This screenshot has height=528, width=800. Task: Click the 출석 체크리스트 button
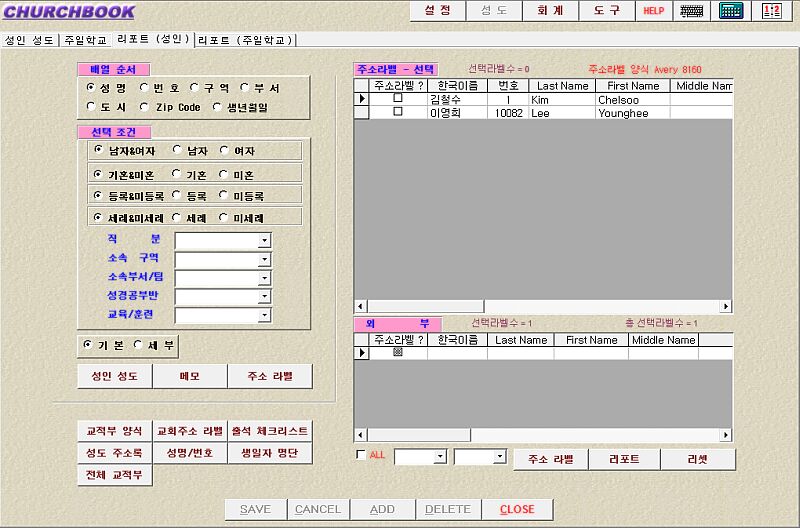pos(270,431)
